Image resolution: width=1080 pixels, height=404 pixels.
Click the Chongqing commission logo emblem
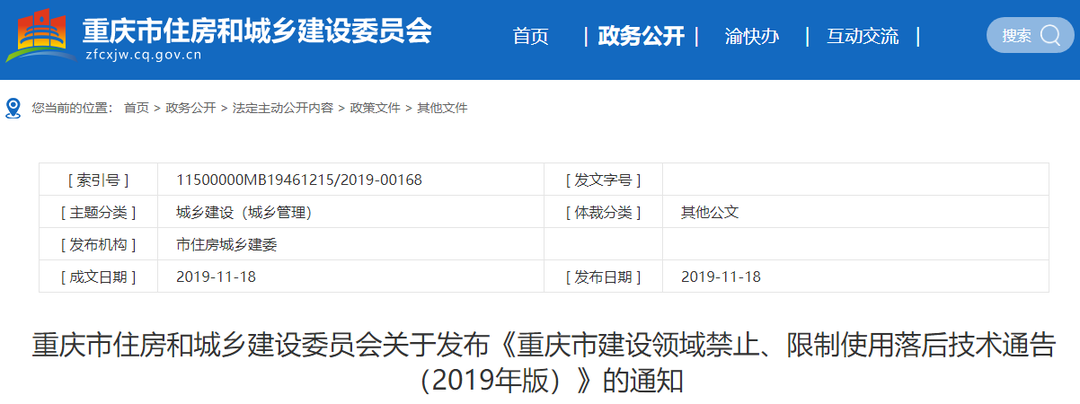[x=40, y=37]
